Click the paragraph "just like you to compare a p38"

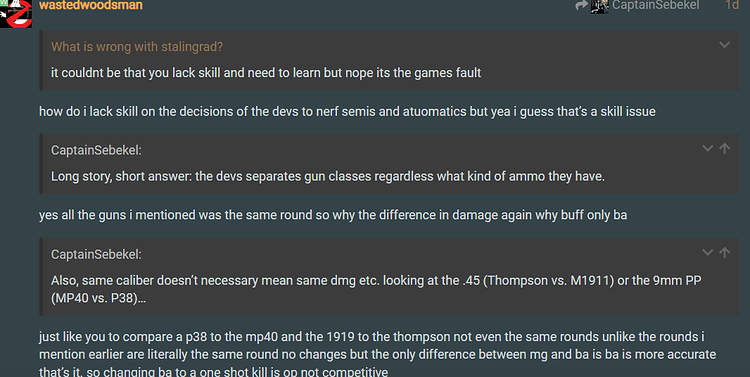(378, 355)
